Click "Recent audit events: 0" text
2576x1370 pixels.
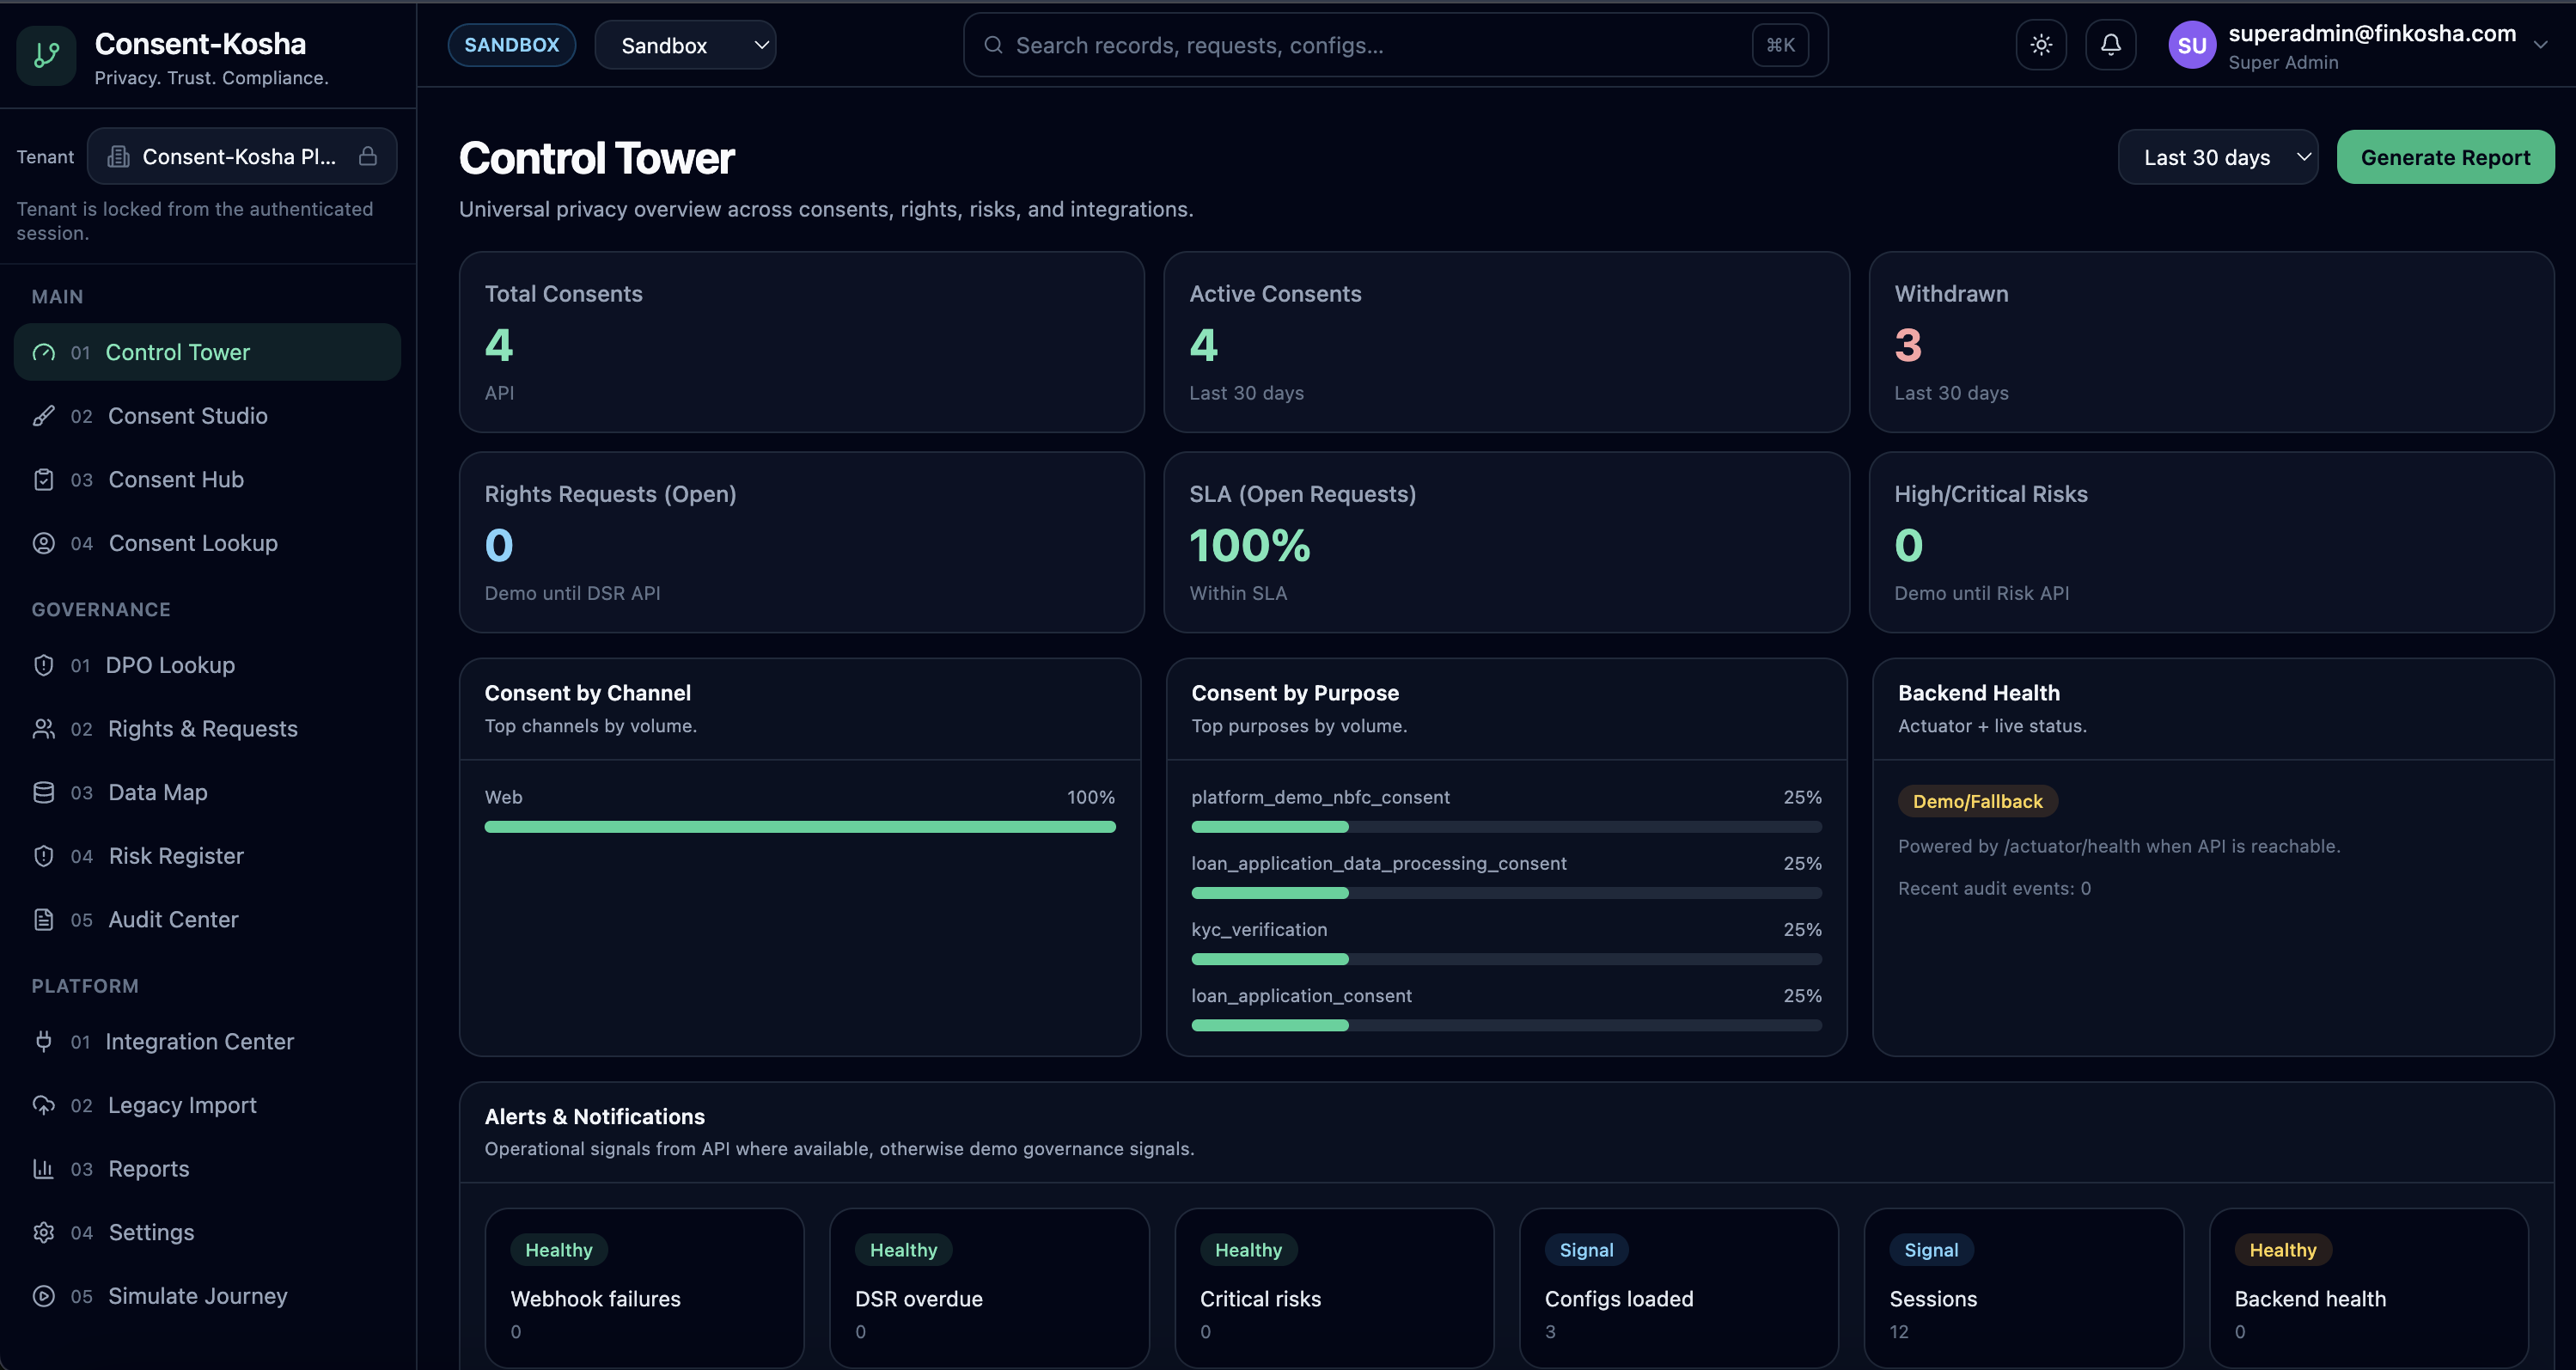point(1994,888)
